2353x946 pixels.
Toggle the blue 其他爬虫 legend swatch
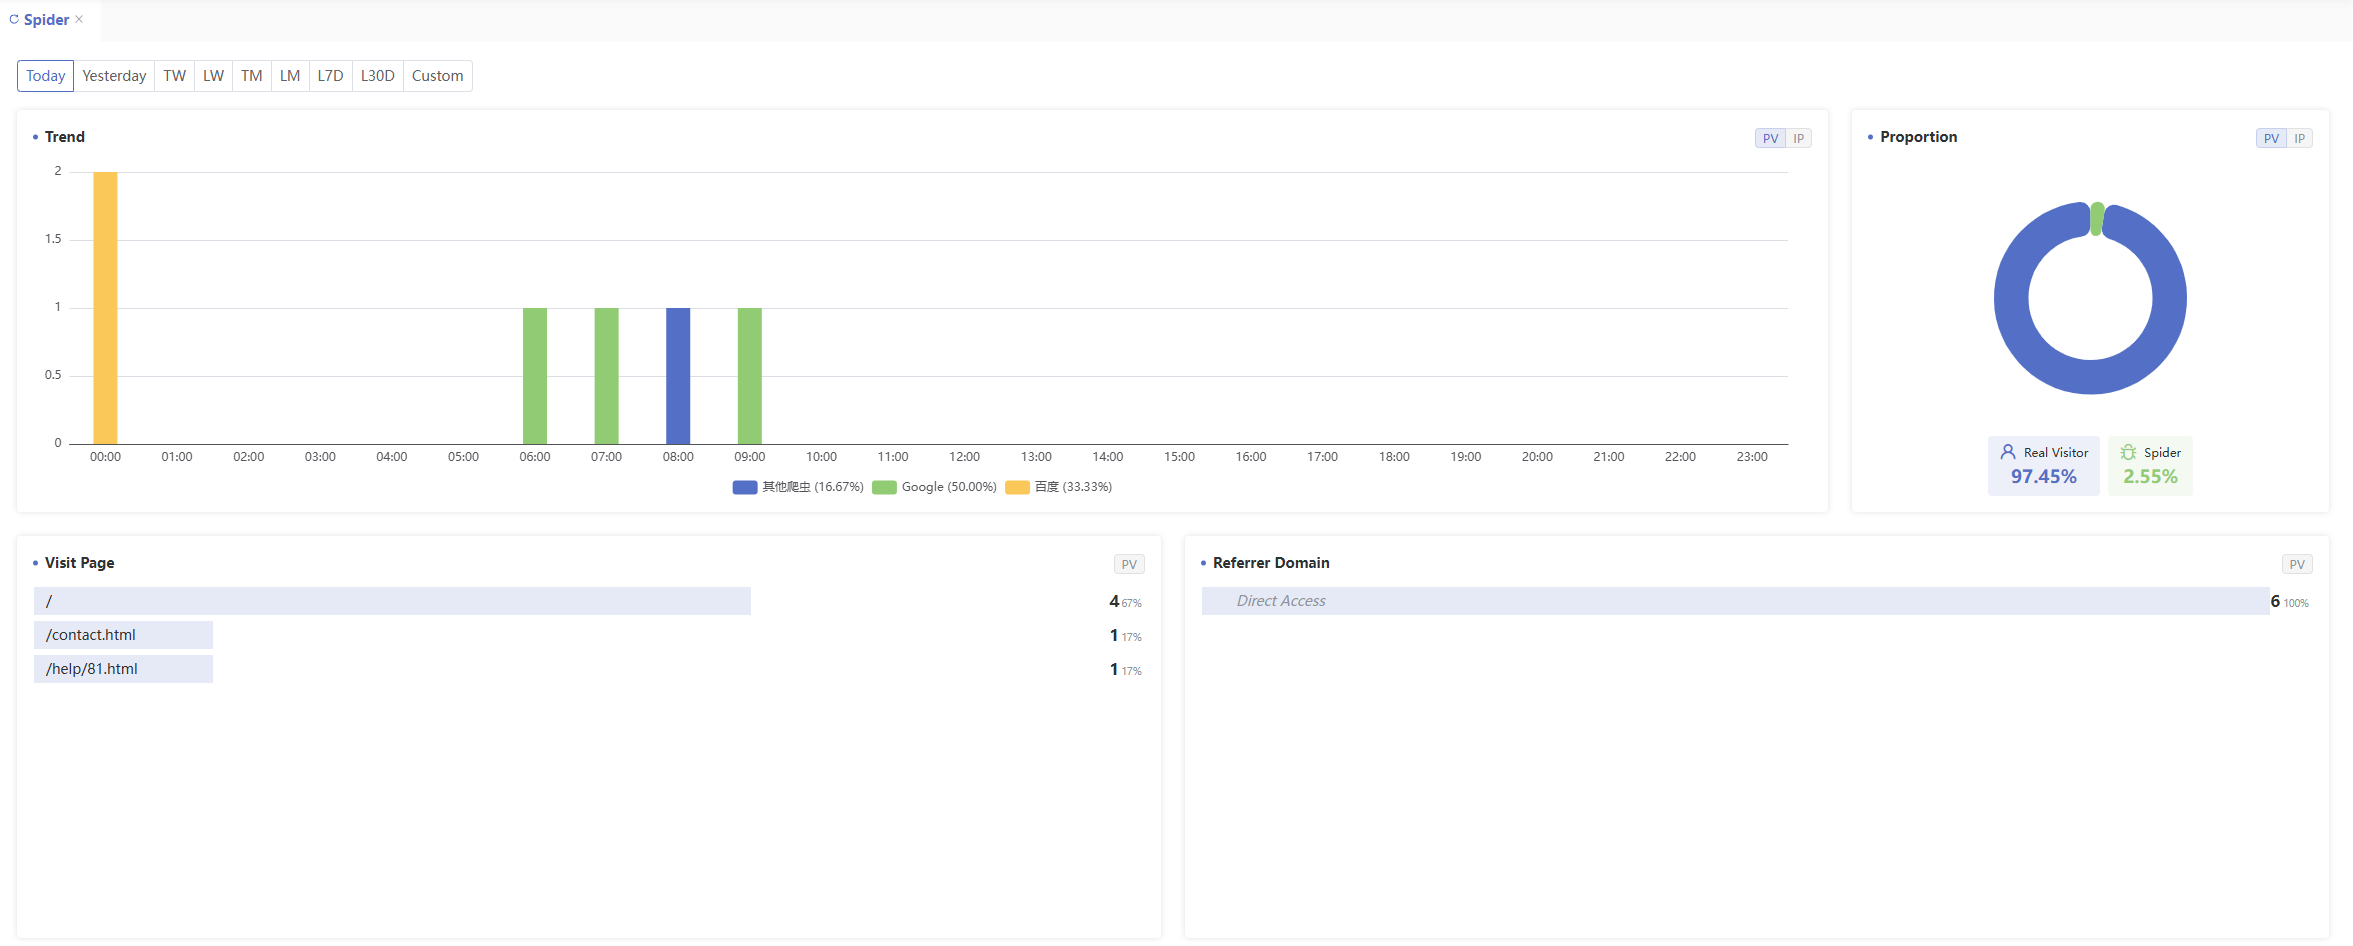pos(744,487)
